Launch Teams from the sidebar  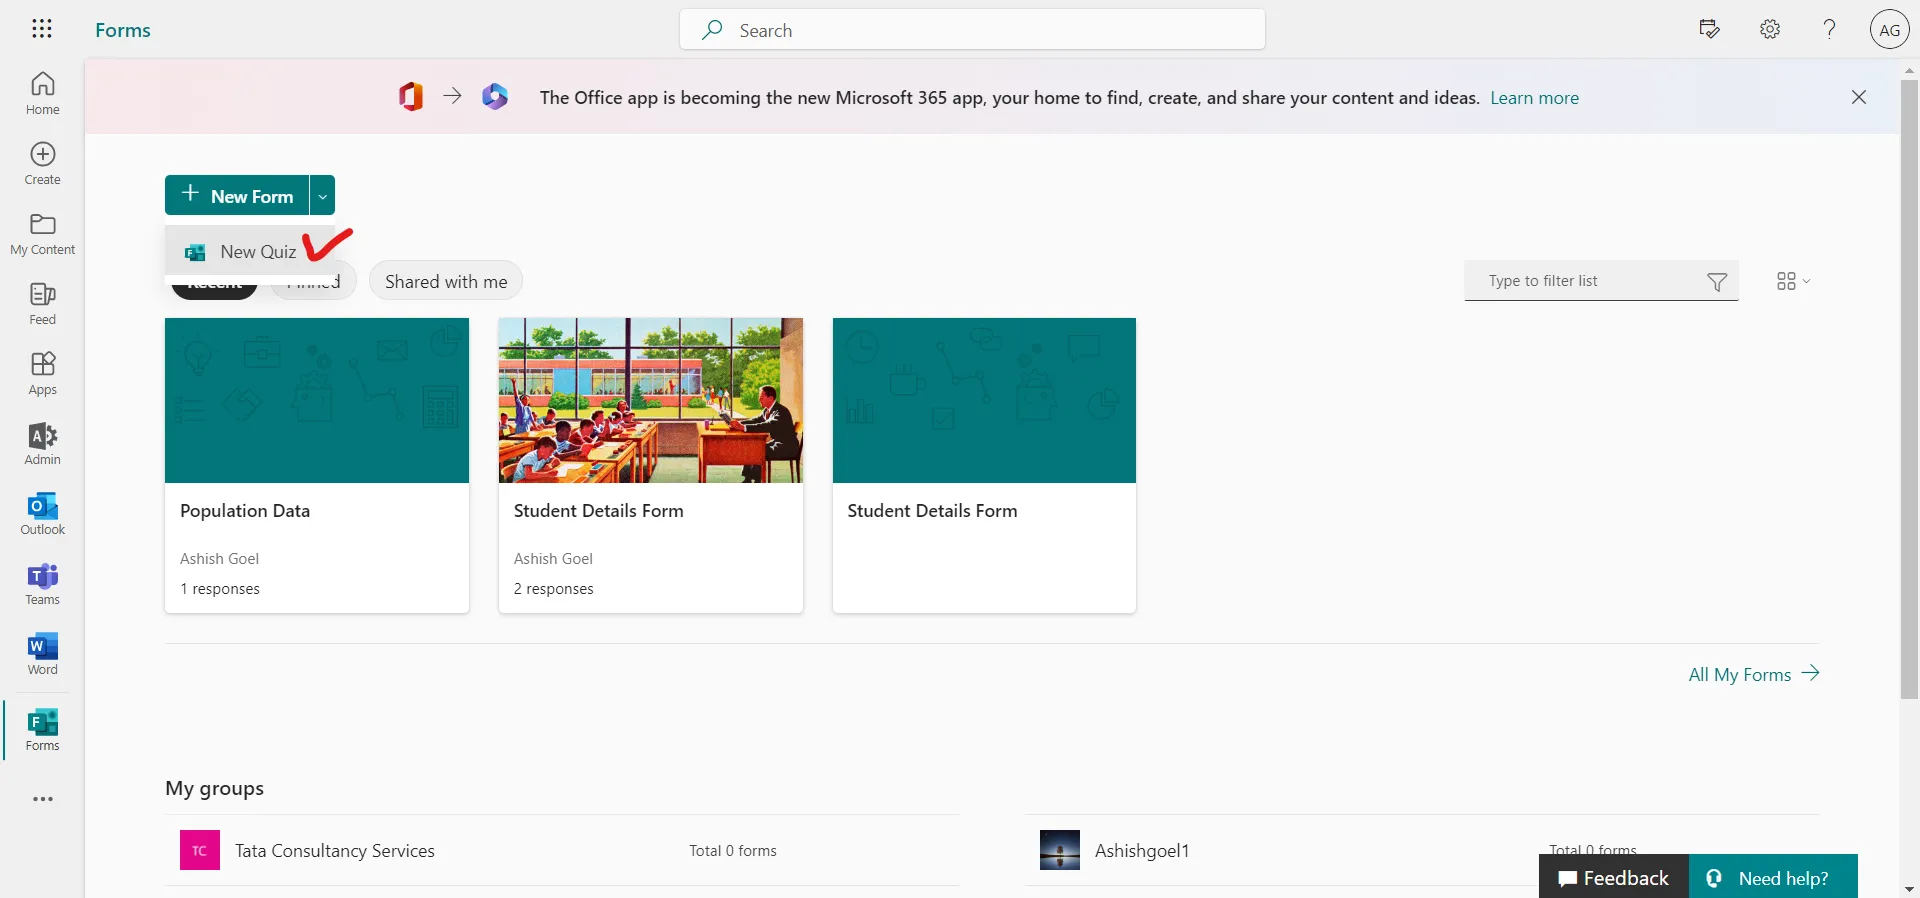coord(42,584)
